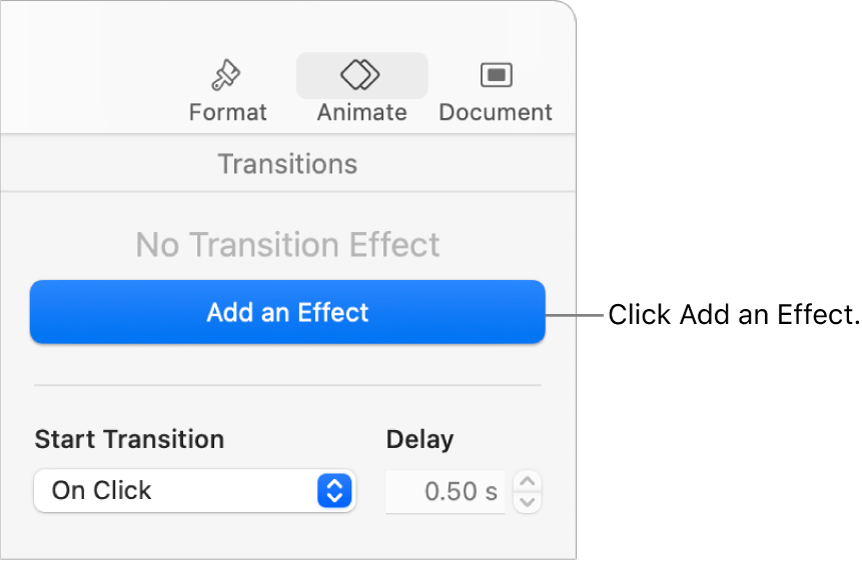Image resolution: width=862 pixels, height=562 pixels.
Task: Switch to the Document tab label
Action: click(495, 112)
